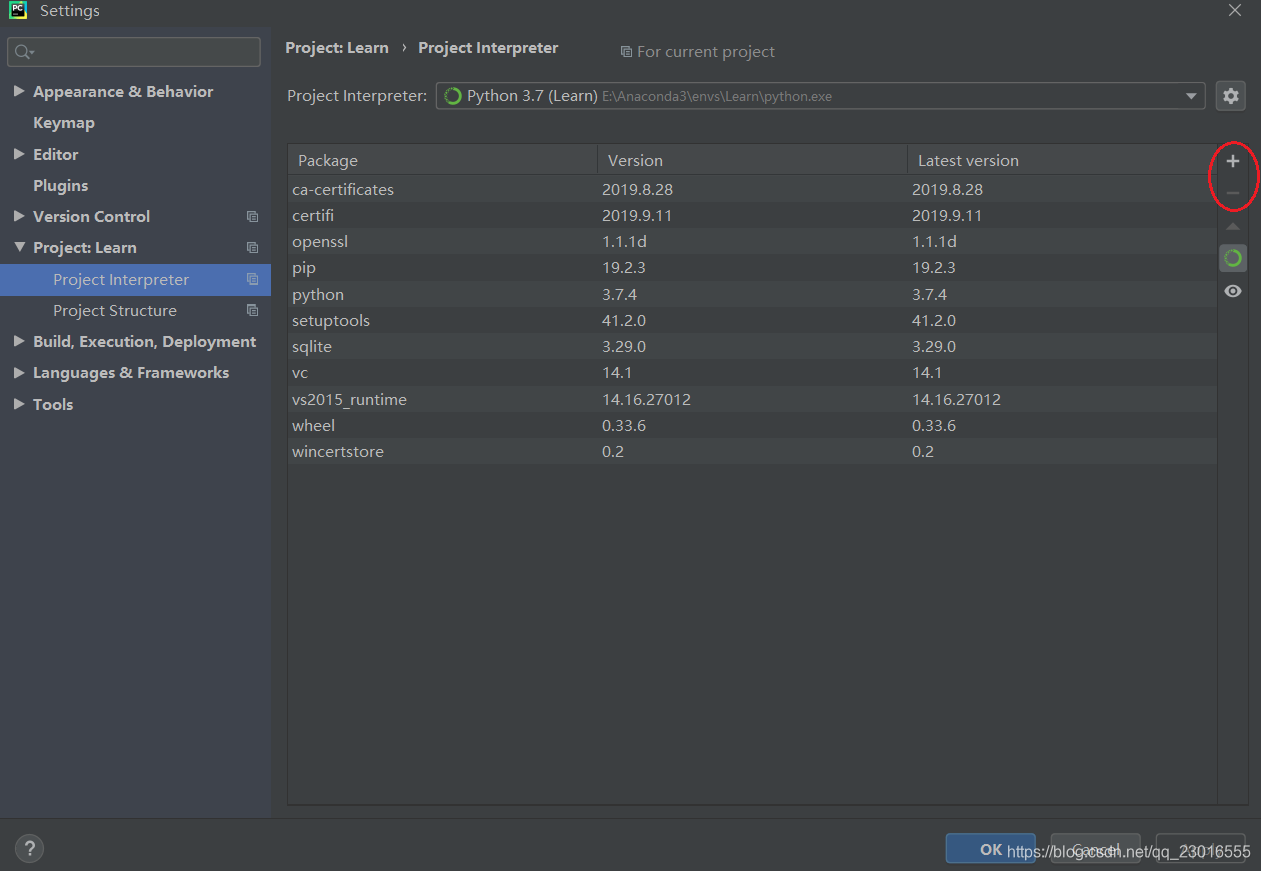Expand the Editor section

coord(19,154)
